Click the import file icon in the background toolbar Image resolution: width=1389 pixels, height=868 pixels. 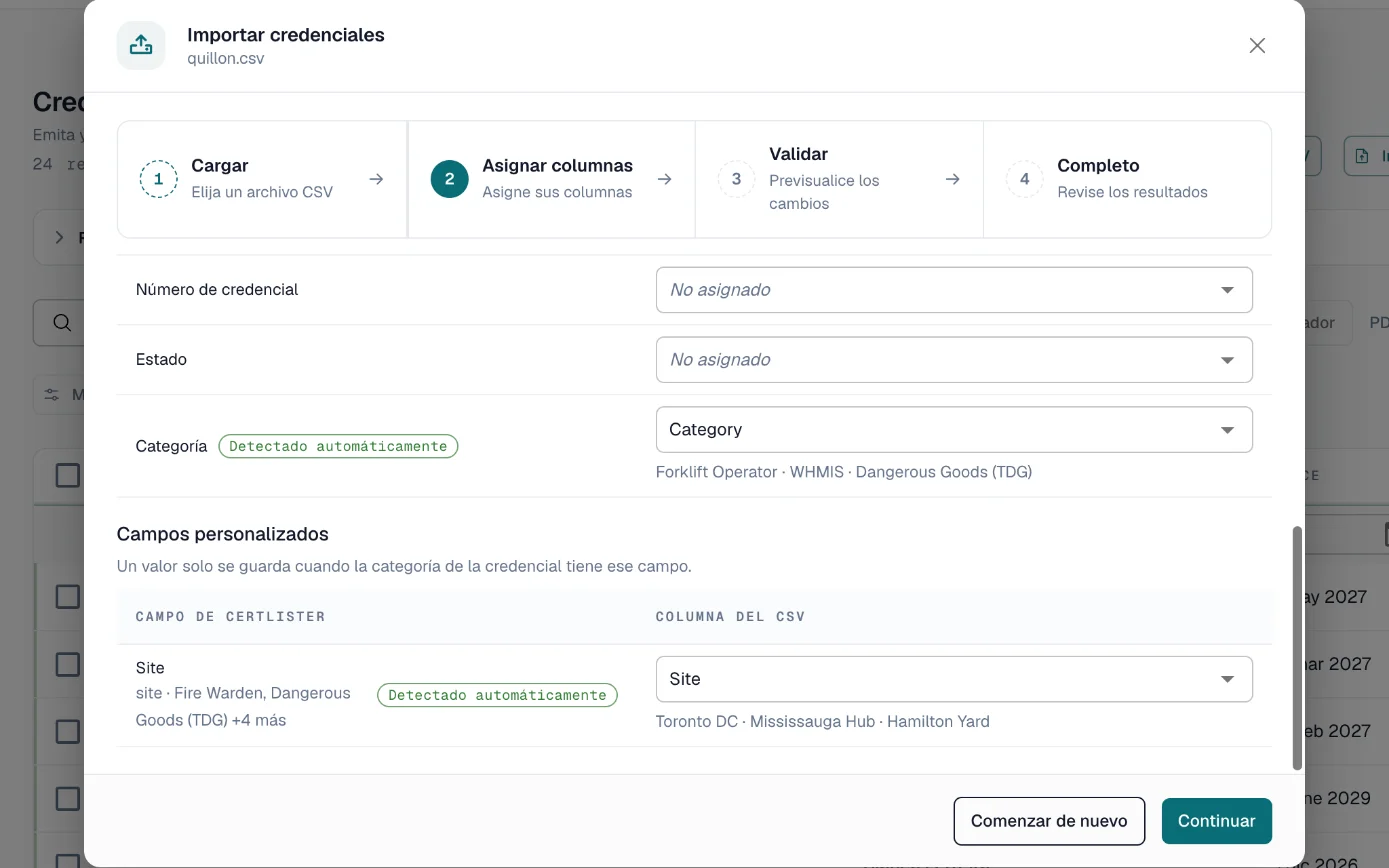(x=1362, y=156)
